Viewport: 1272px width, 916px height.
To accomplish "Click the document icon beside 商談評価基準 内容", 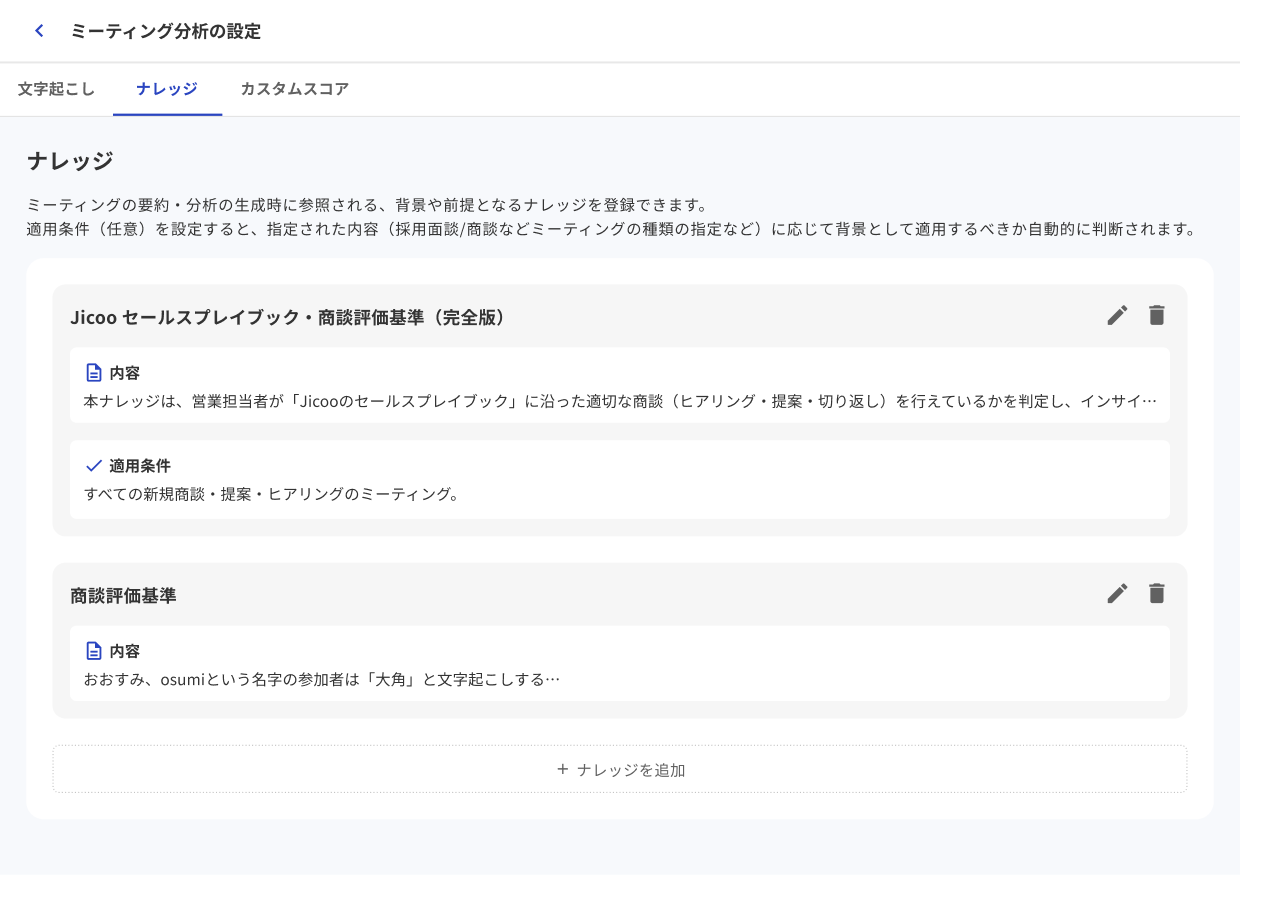I will [x=93, y=650].
